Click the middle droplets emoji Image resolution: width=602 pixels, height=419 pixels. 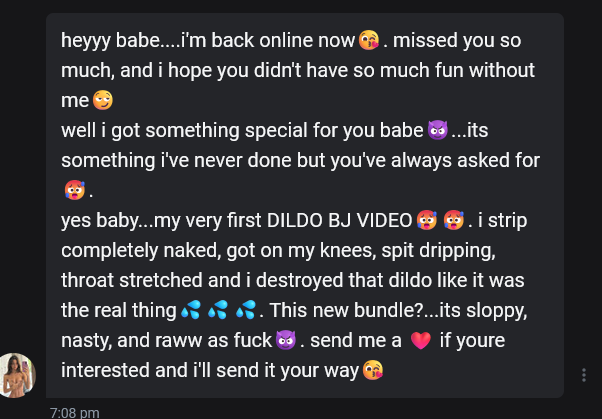[218, 310]
